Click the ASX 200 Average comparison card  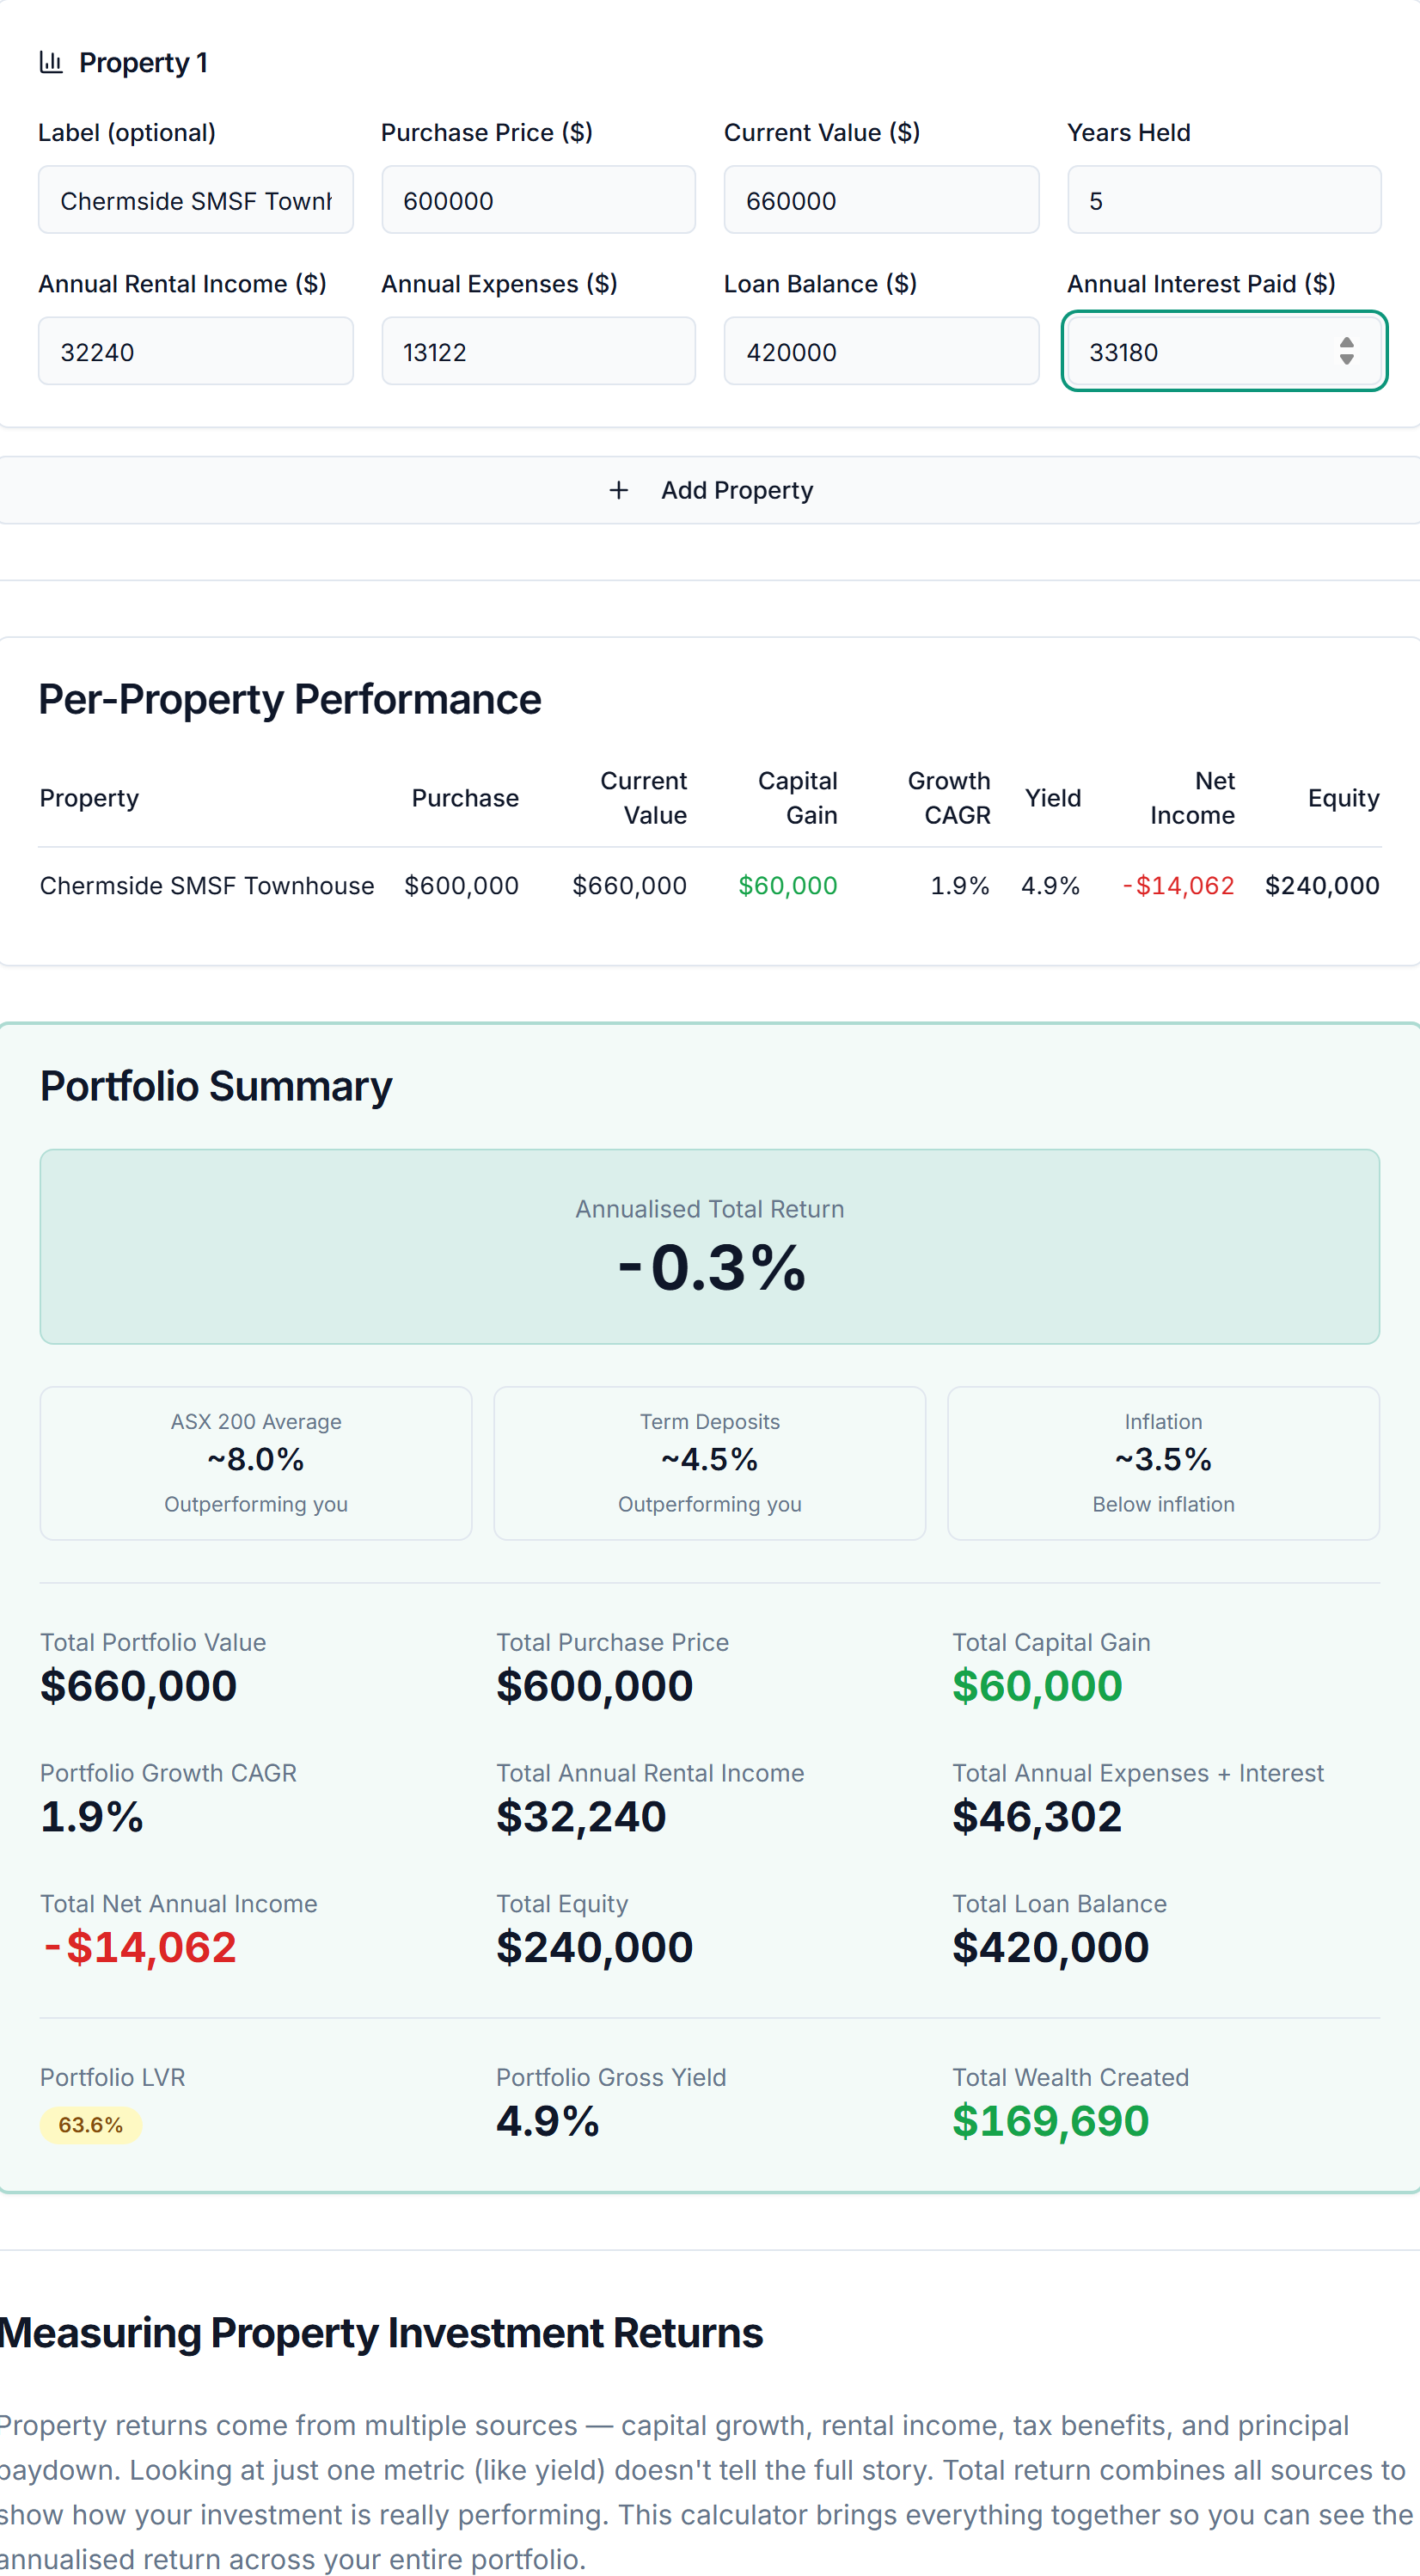coord(255,1462)
